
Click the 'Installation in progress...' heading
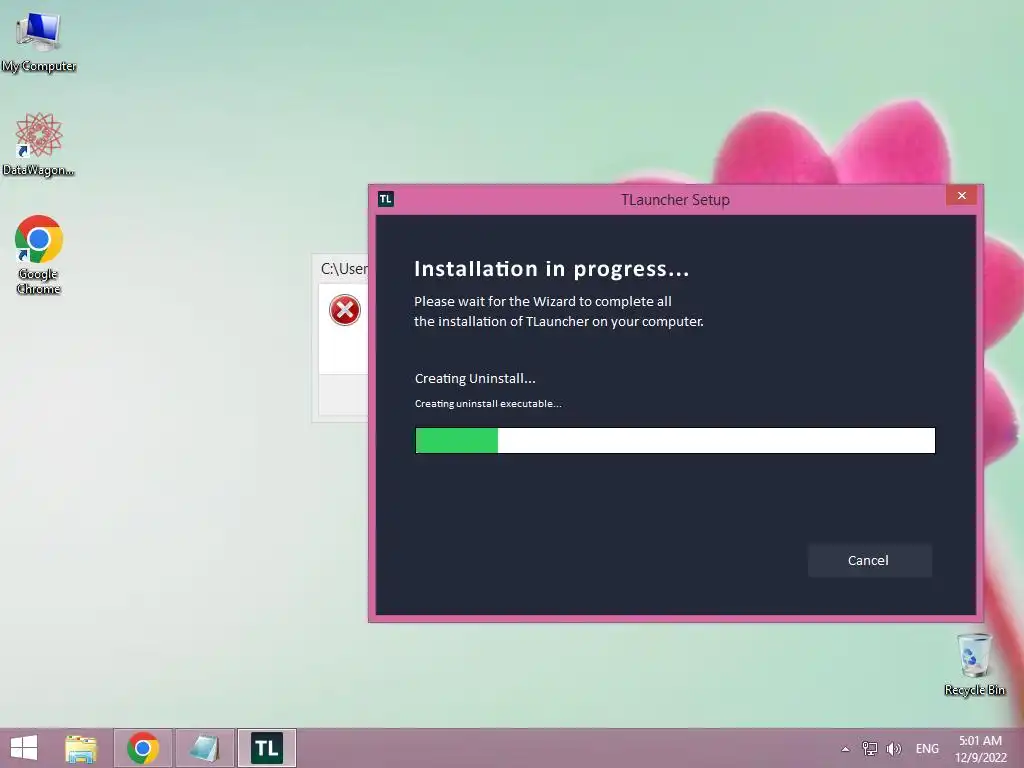click(x=552, y=269)
